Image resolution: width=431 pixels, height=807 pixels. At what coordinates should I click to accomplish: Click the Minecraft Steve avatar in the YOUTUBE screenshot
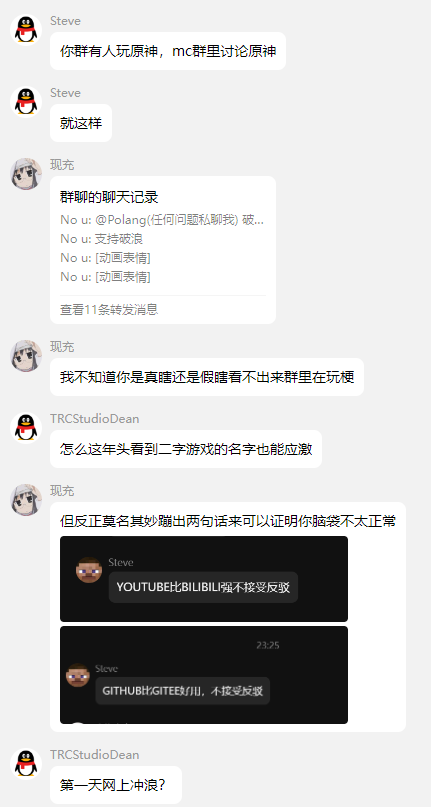coord(89,570)
